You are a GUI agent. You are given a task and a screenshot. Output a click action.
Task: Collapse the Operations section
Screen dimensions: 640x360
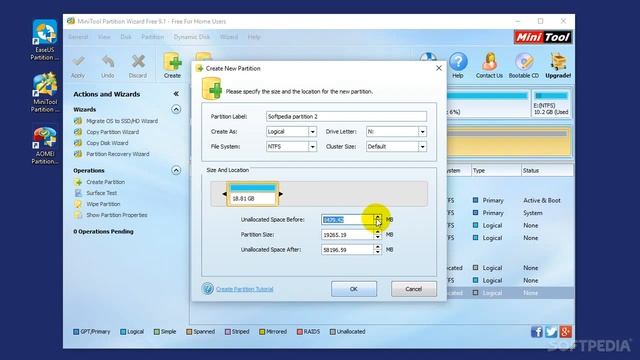coord(176,170)
